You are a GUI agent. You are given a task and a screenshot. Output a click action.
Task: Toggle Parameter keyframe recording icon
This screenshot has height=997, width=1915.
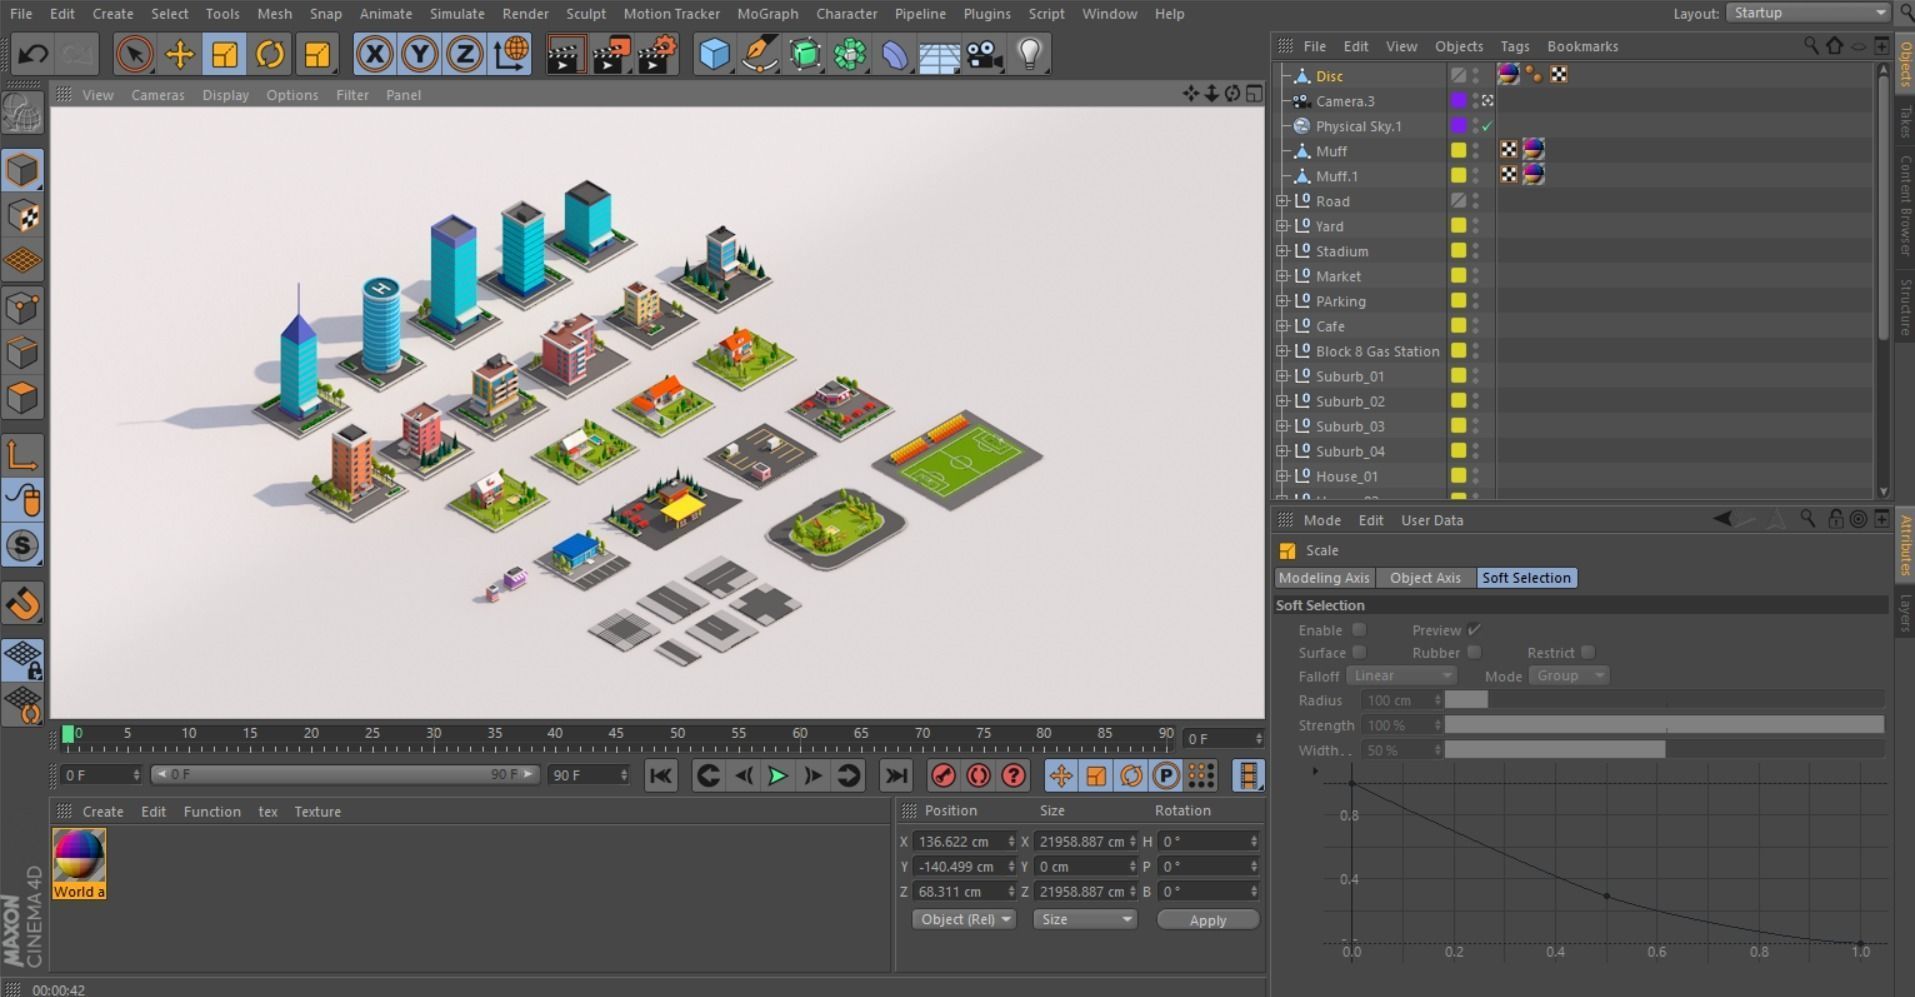click(x=1166, y=776)
